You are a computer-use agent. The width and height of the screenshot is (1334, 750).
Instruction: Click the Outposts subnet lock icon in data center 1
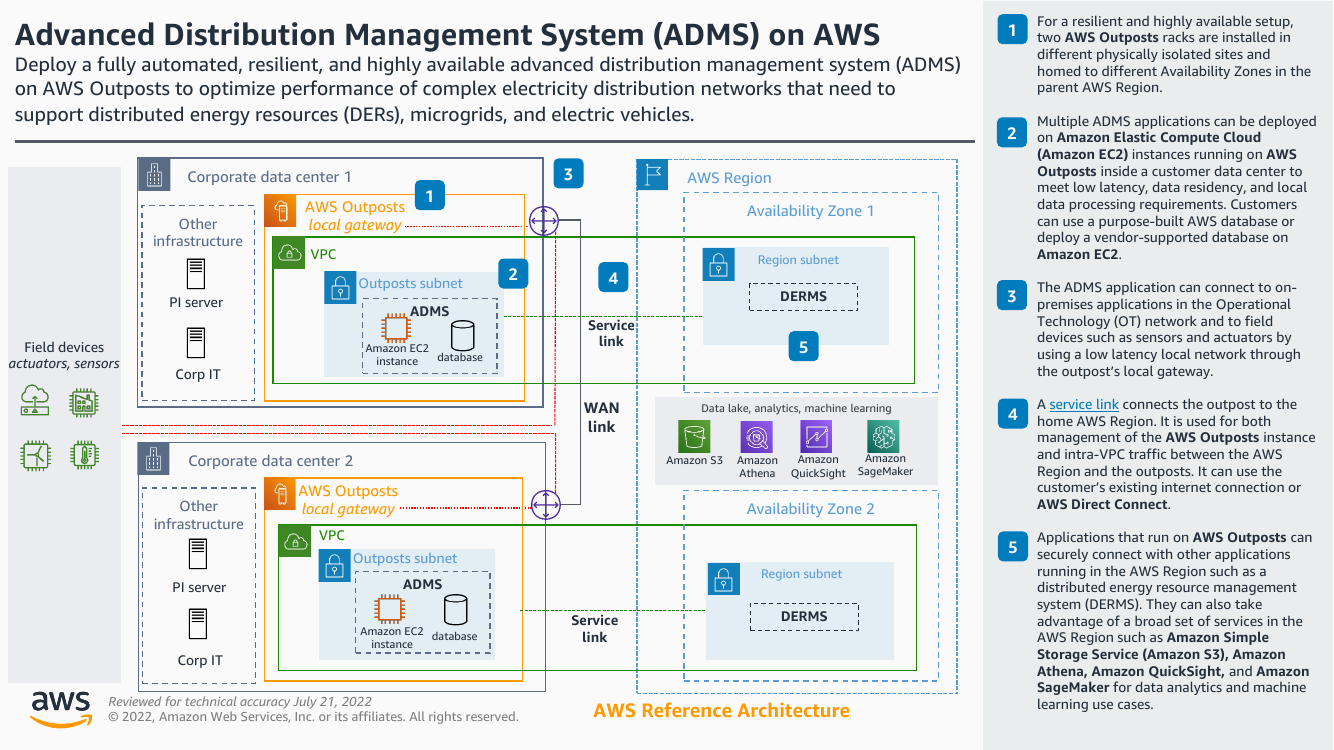(x=340, y=288)
